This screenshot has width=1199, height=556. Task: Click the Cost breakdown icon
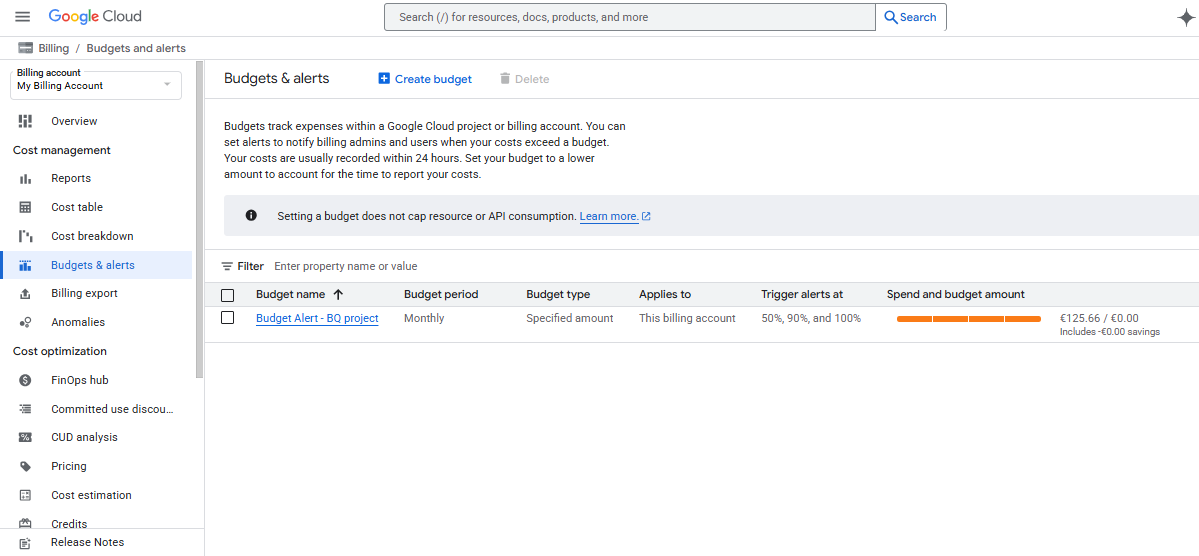click(25, 236)
